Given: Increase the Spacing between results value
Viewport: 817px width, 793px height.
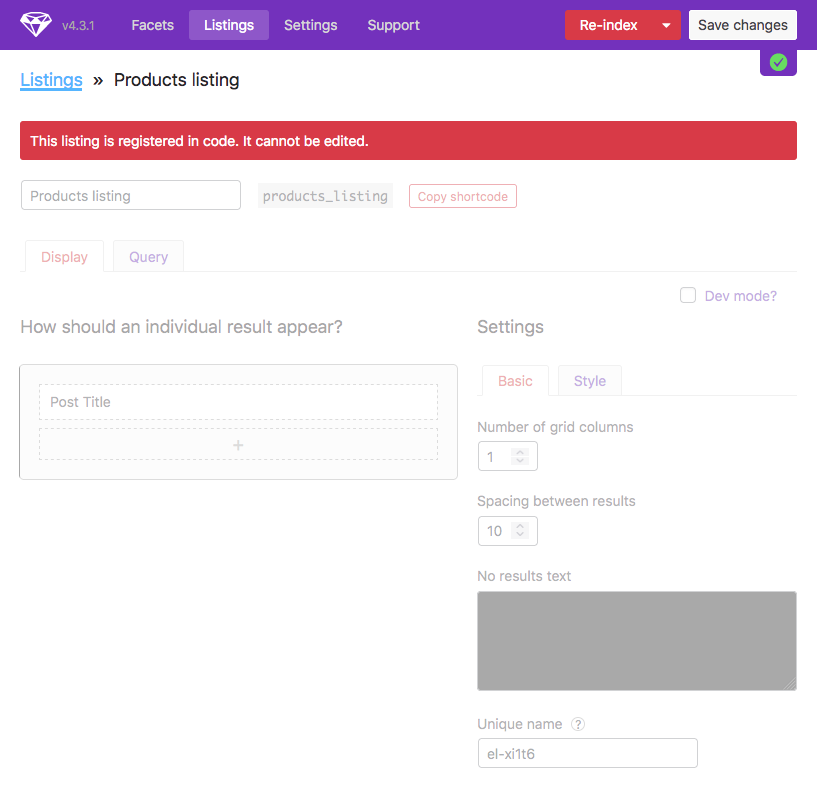Looking at the screenshot, I should pos(520,526).
